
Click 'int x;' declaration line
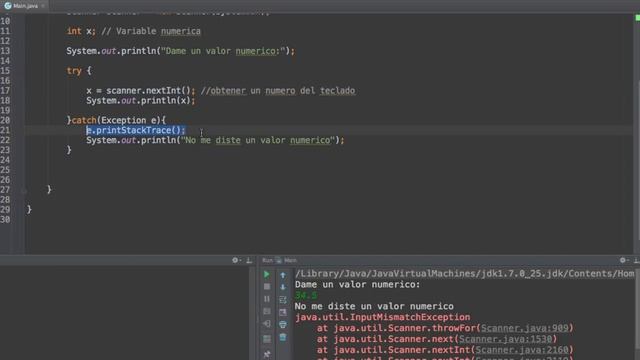coord(81,31)
